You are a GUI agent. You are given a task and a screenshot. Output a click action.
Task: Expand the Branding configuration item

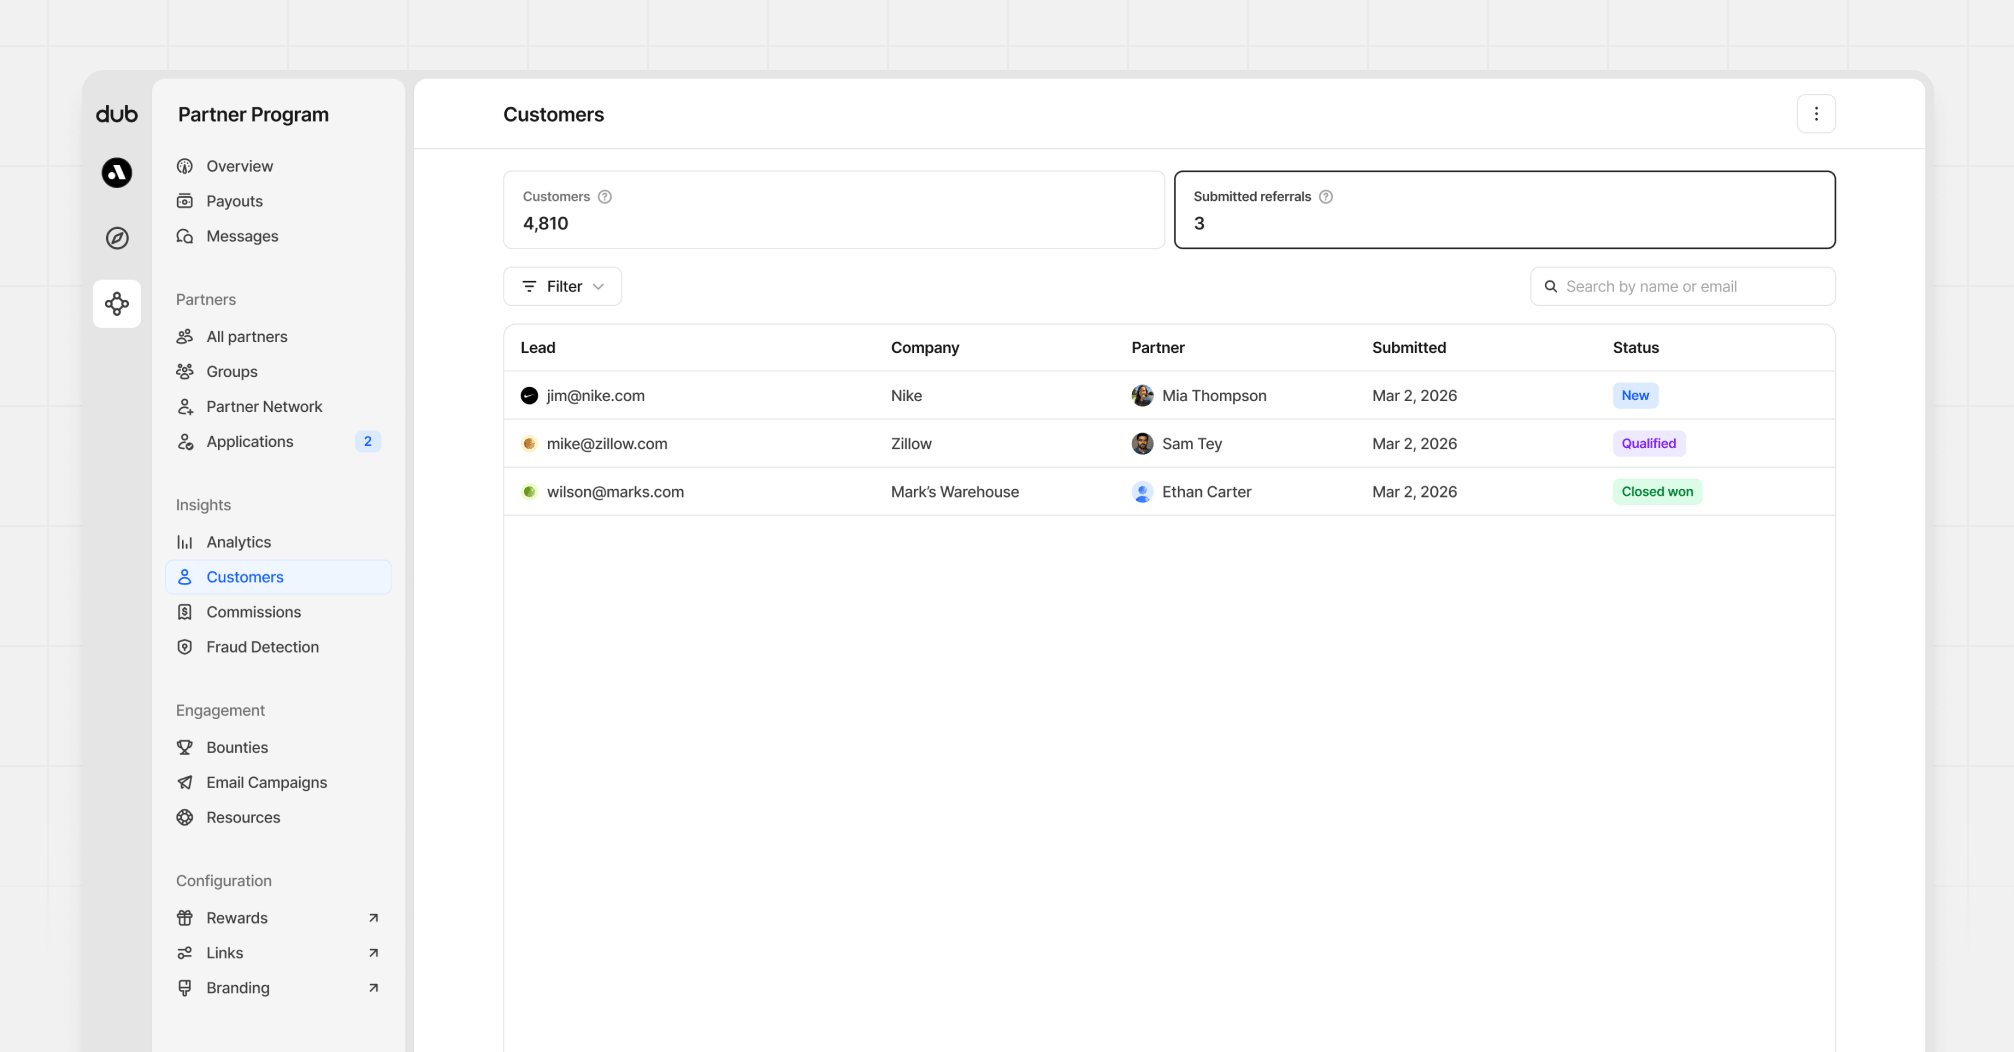[x=237, y=987]
